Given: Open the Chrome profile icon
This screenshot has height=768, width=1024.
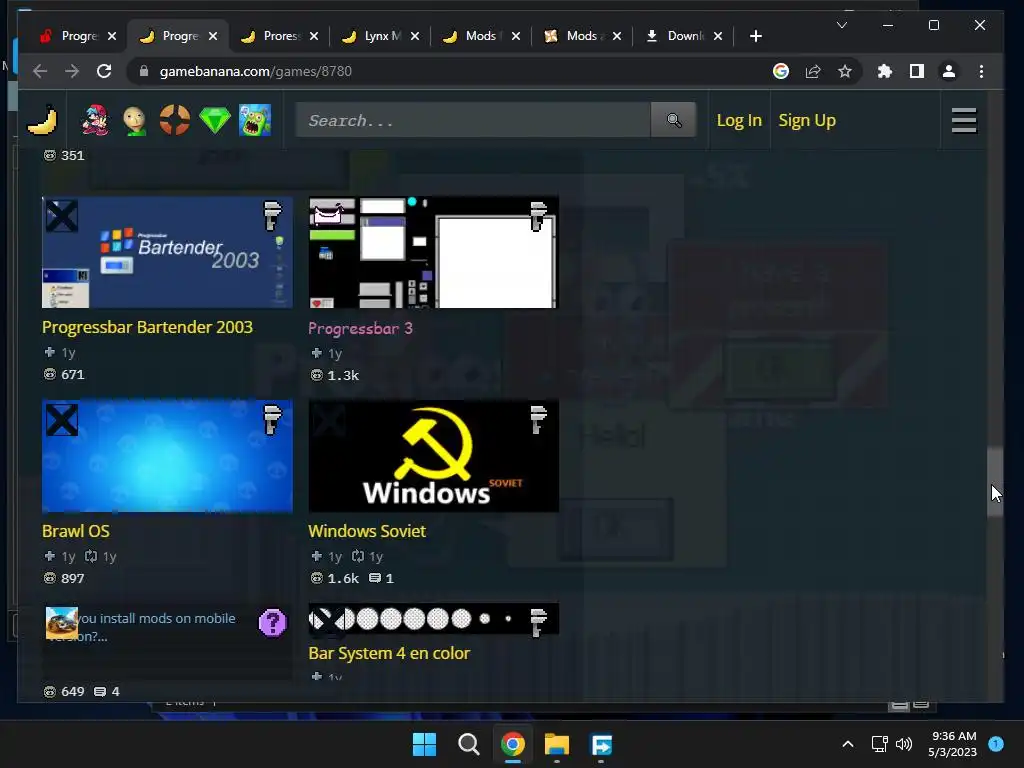Looking at the screenshot, I should pos(948,71).
